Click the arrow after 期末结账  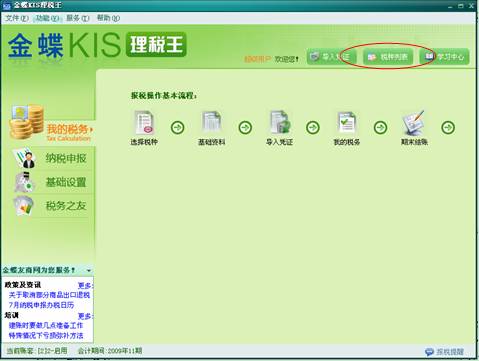click(448, 127)
